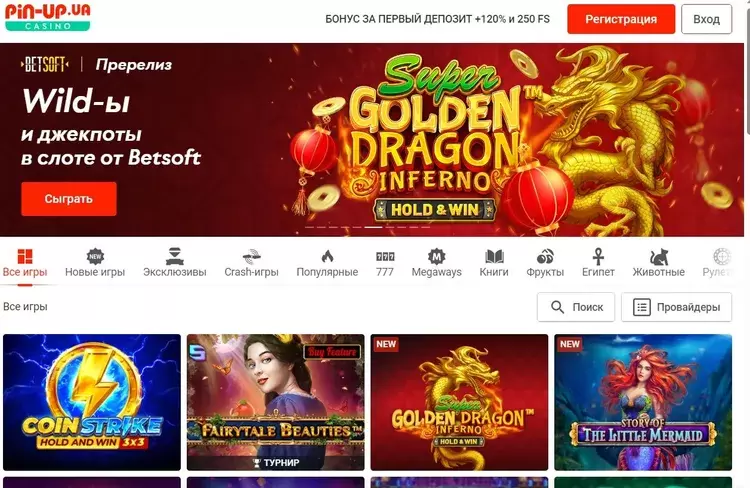This screenshot has height=488, width=750.
Task: Open the Story of The Little Mermaid game
Action: 643,402
